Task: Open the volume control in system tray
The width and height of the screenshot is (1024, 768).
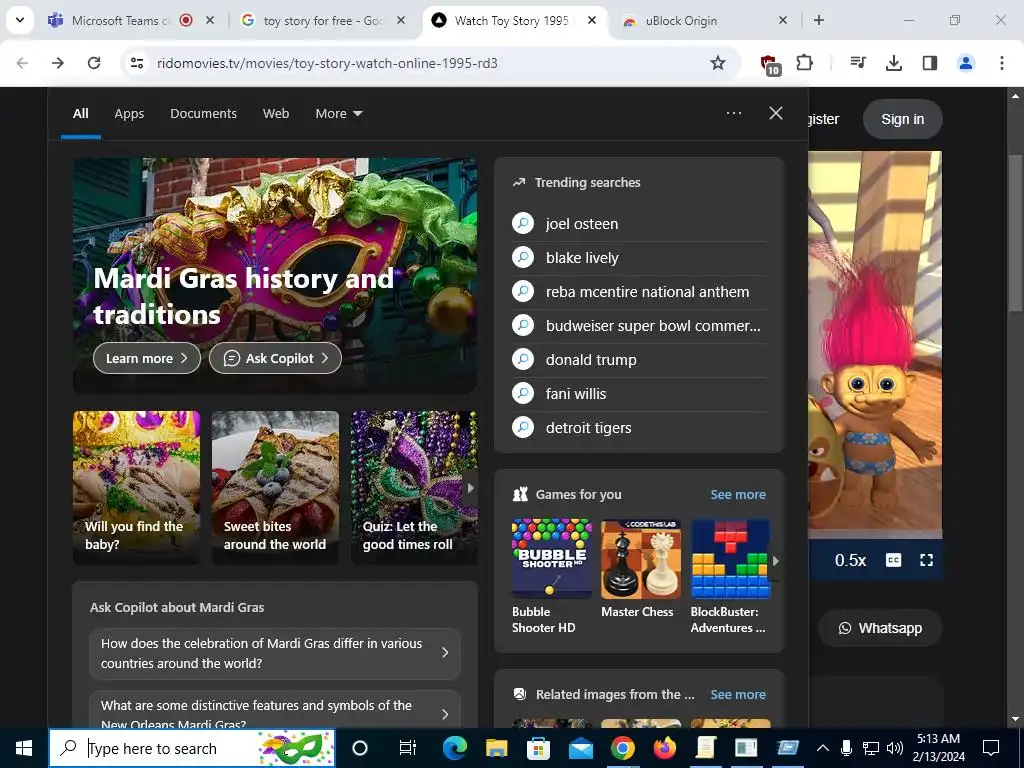Action: (895, 748)
